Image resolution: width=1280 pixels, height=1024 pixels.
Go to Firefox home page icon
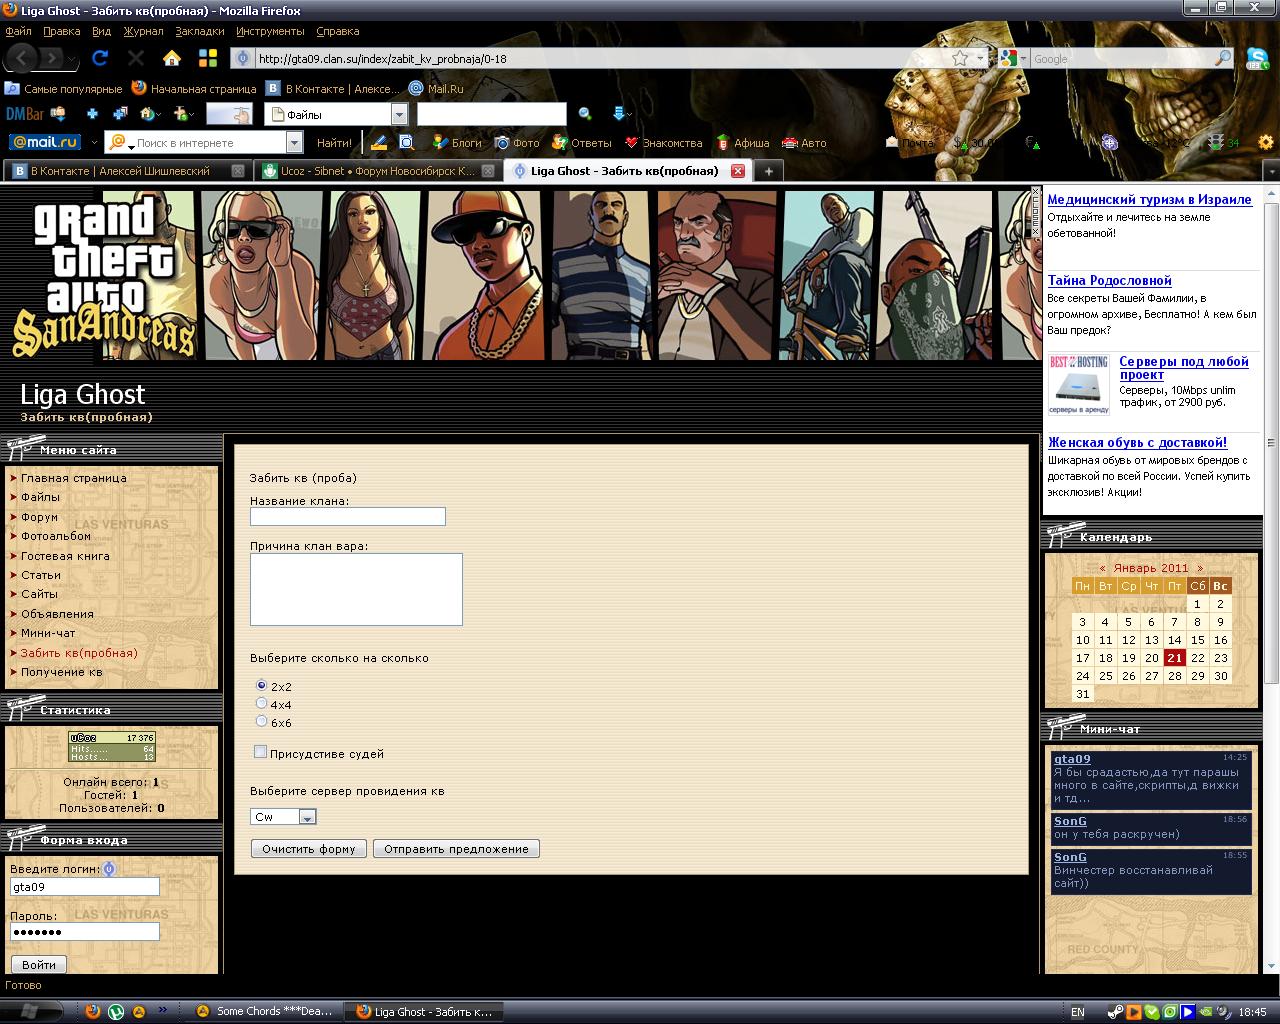172,58
